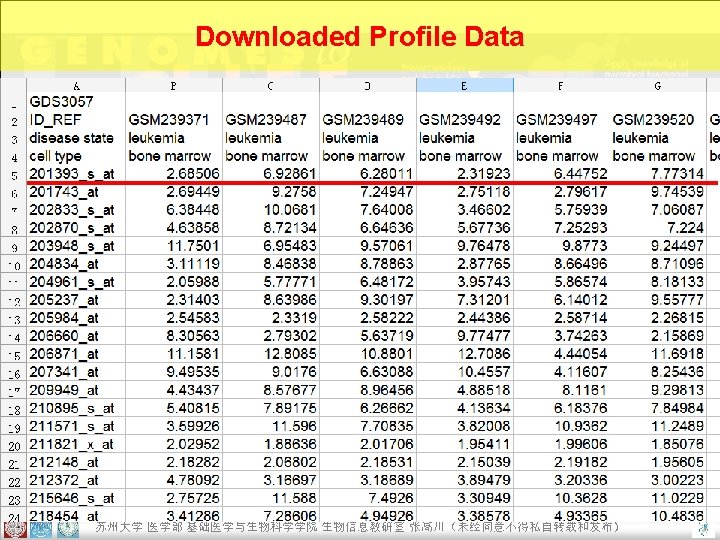Select row 5 header

(x=14, y=174)
